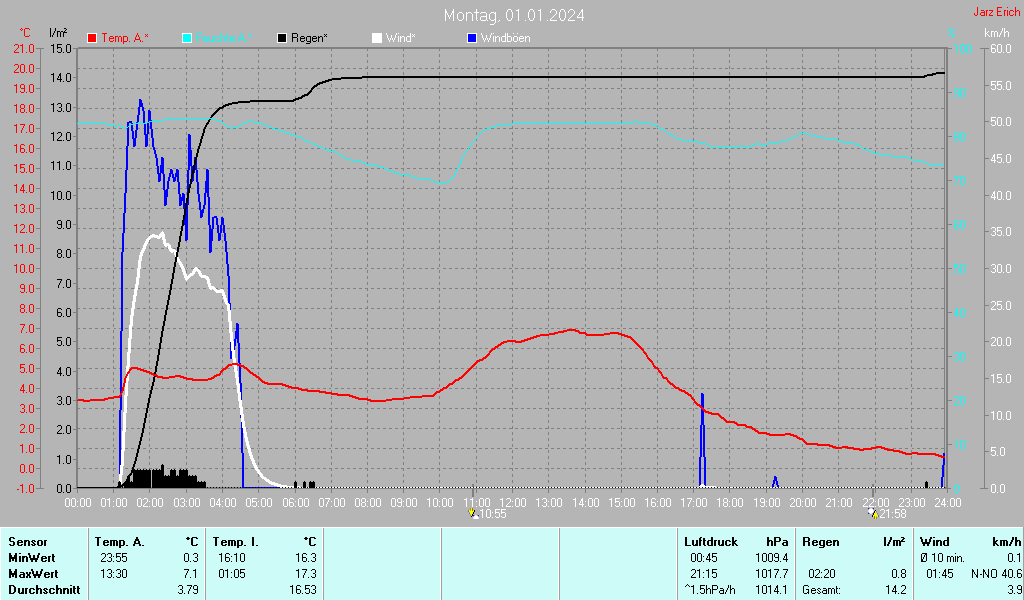
Task: Click the minimum outdoor temperature value 0.3
Action: (x=191, y=558)
